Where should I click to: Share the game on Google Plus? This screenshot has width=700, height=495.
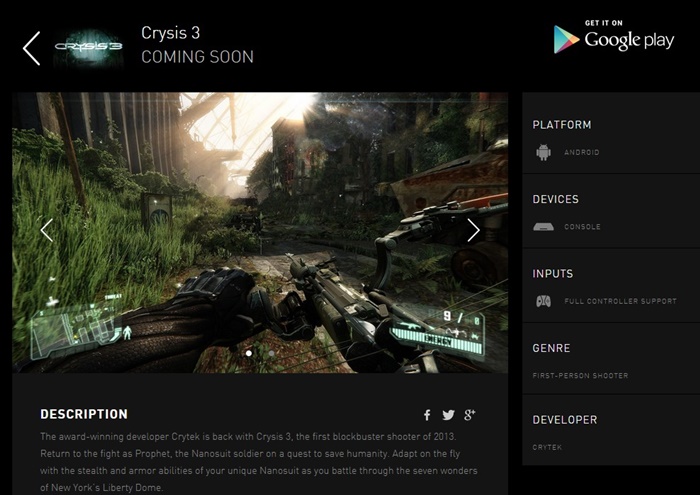470,415
